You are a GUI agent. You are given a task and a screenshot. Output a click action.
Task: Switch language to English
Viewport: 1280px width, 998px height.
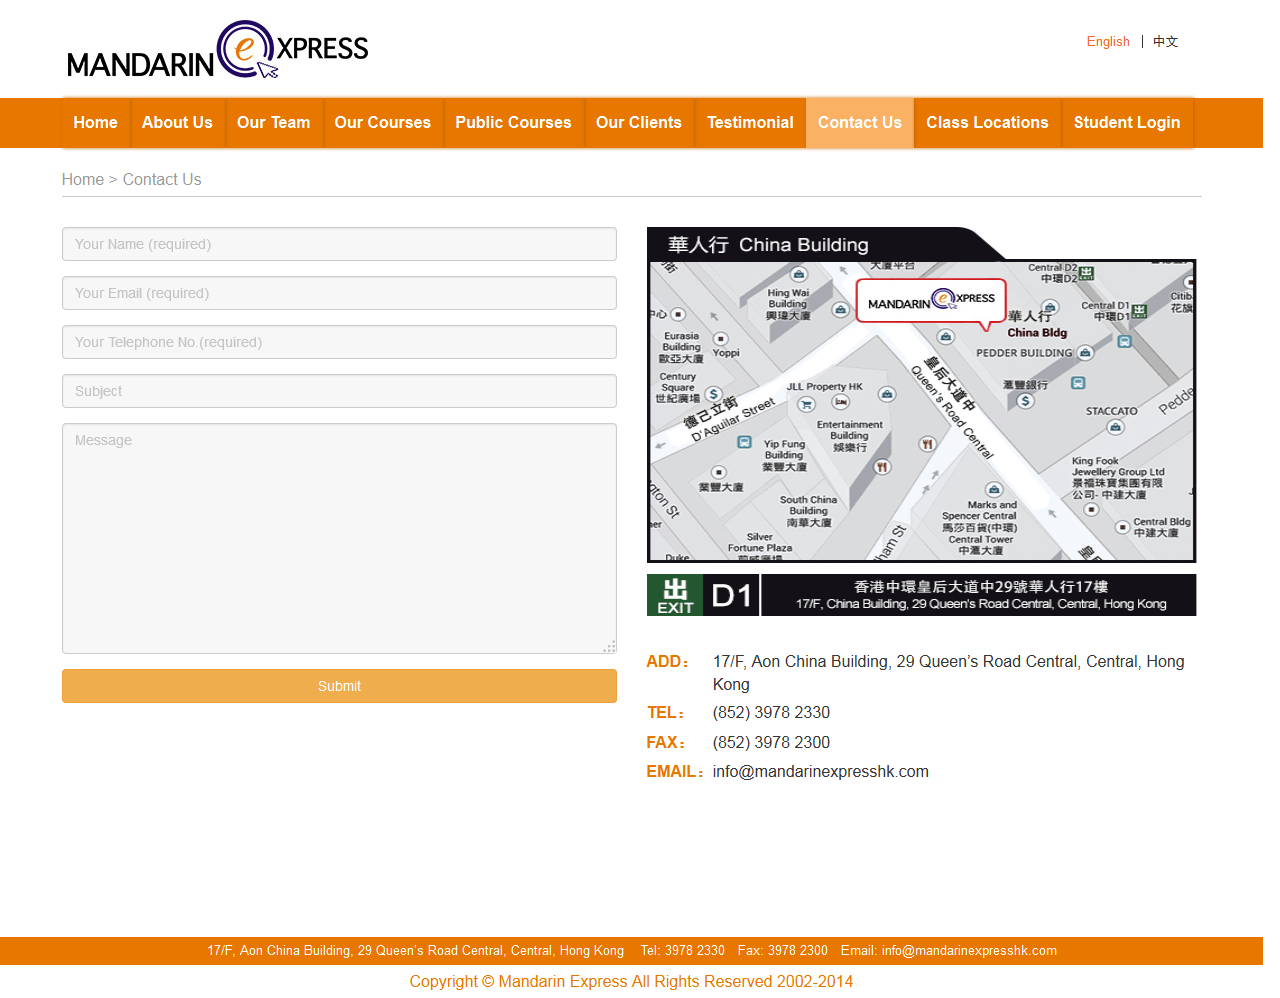coord(1108,42)
